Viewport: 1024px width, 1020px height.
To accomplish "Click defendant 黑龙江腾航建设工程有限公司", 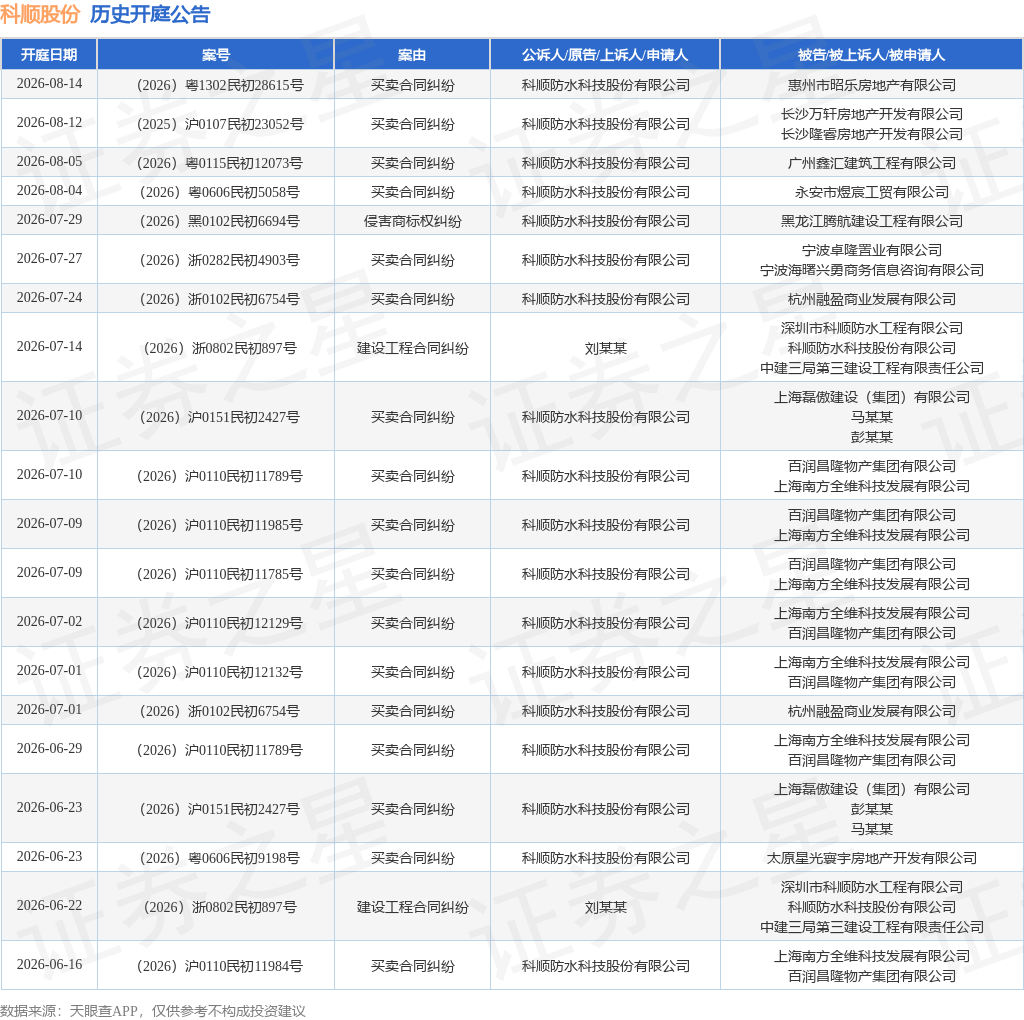I will [872, 221].
